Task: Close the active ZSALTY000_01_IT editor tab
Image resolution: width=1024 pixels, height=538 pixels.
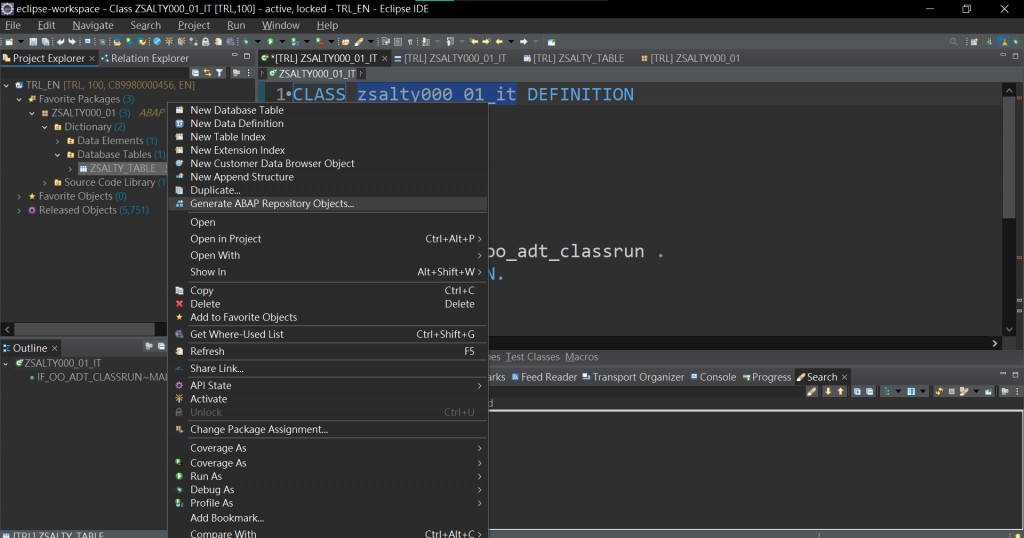Action: click(385, 59)
